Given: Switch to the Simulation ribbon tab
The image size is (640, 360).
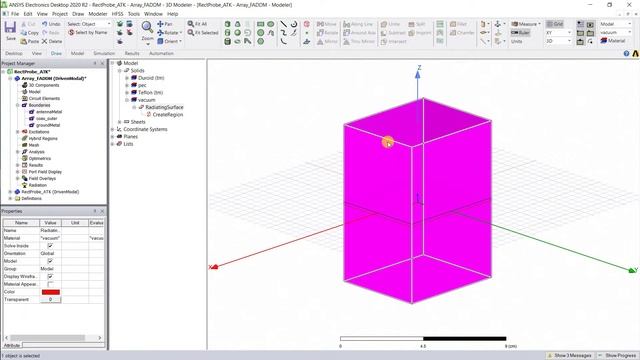Looking at the screenshot, I should pos(104,53).
